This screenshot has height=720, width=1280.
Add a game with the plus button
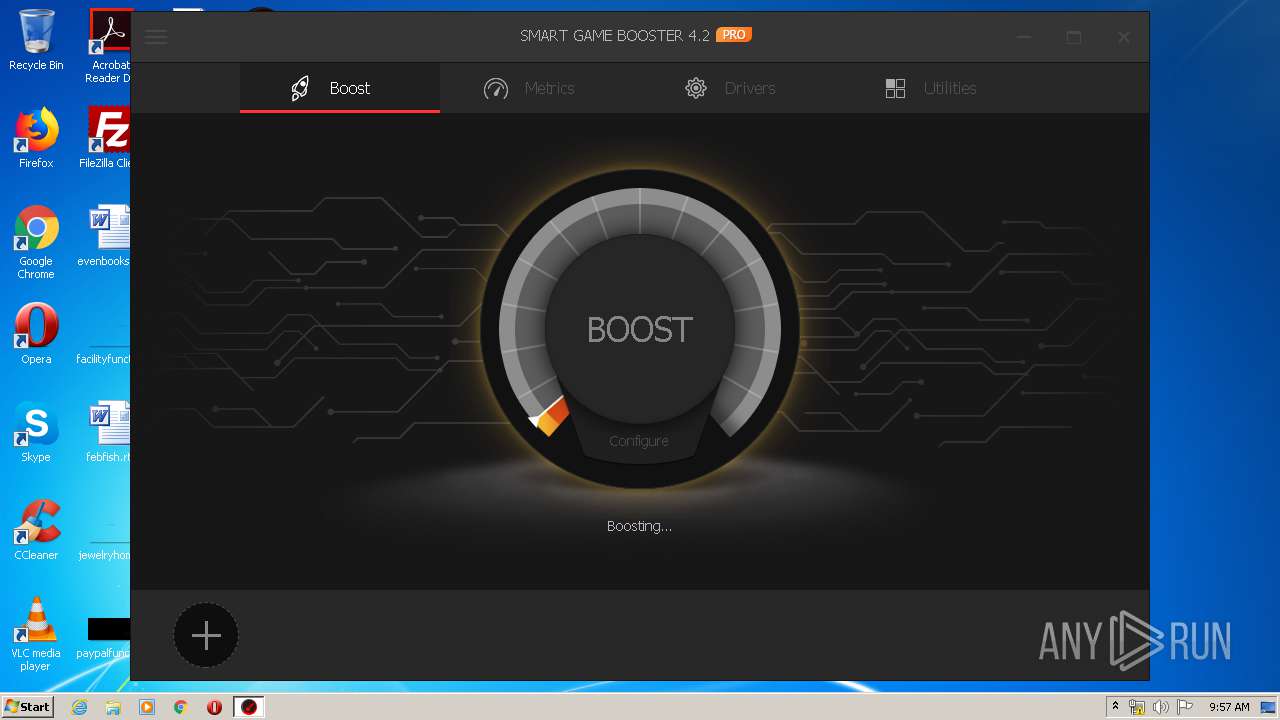(206, 635)
